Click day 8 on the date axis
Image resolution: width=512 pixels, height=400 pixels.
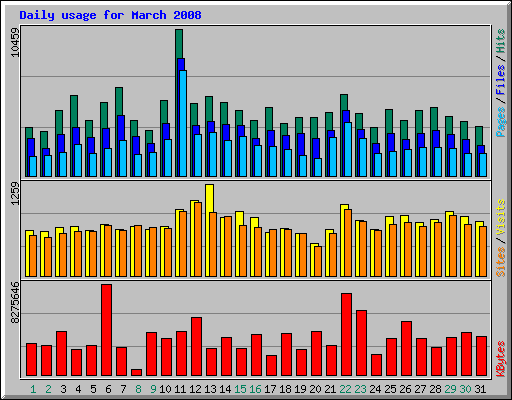138,389
